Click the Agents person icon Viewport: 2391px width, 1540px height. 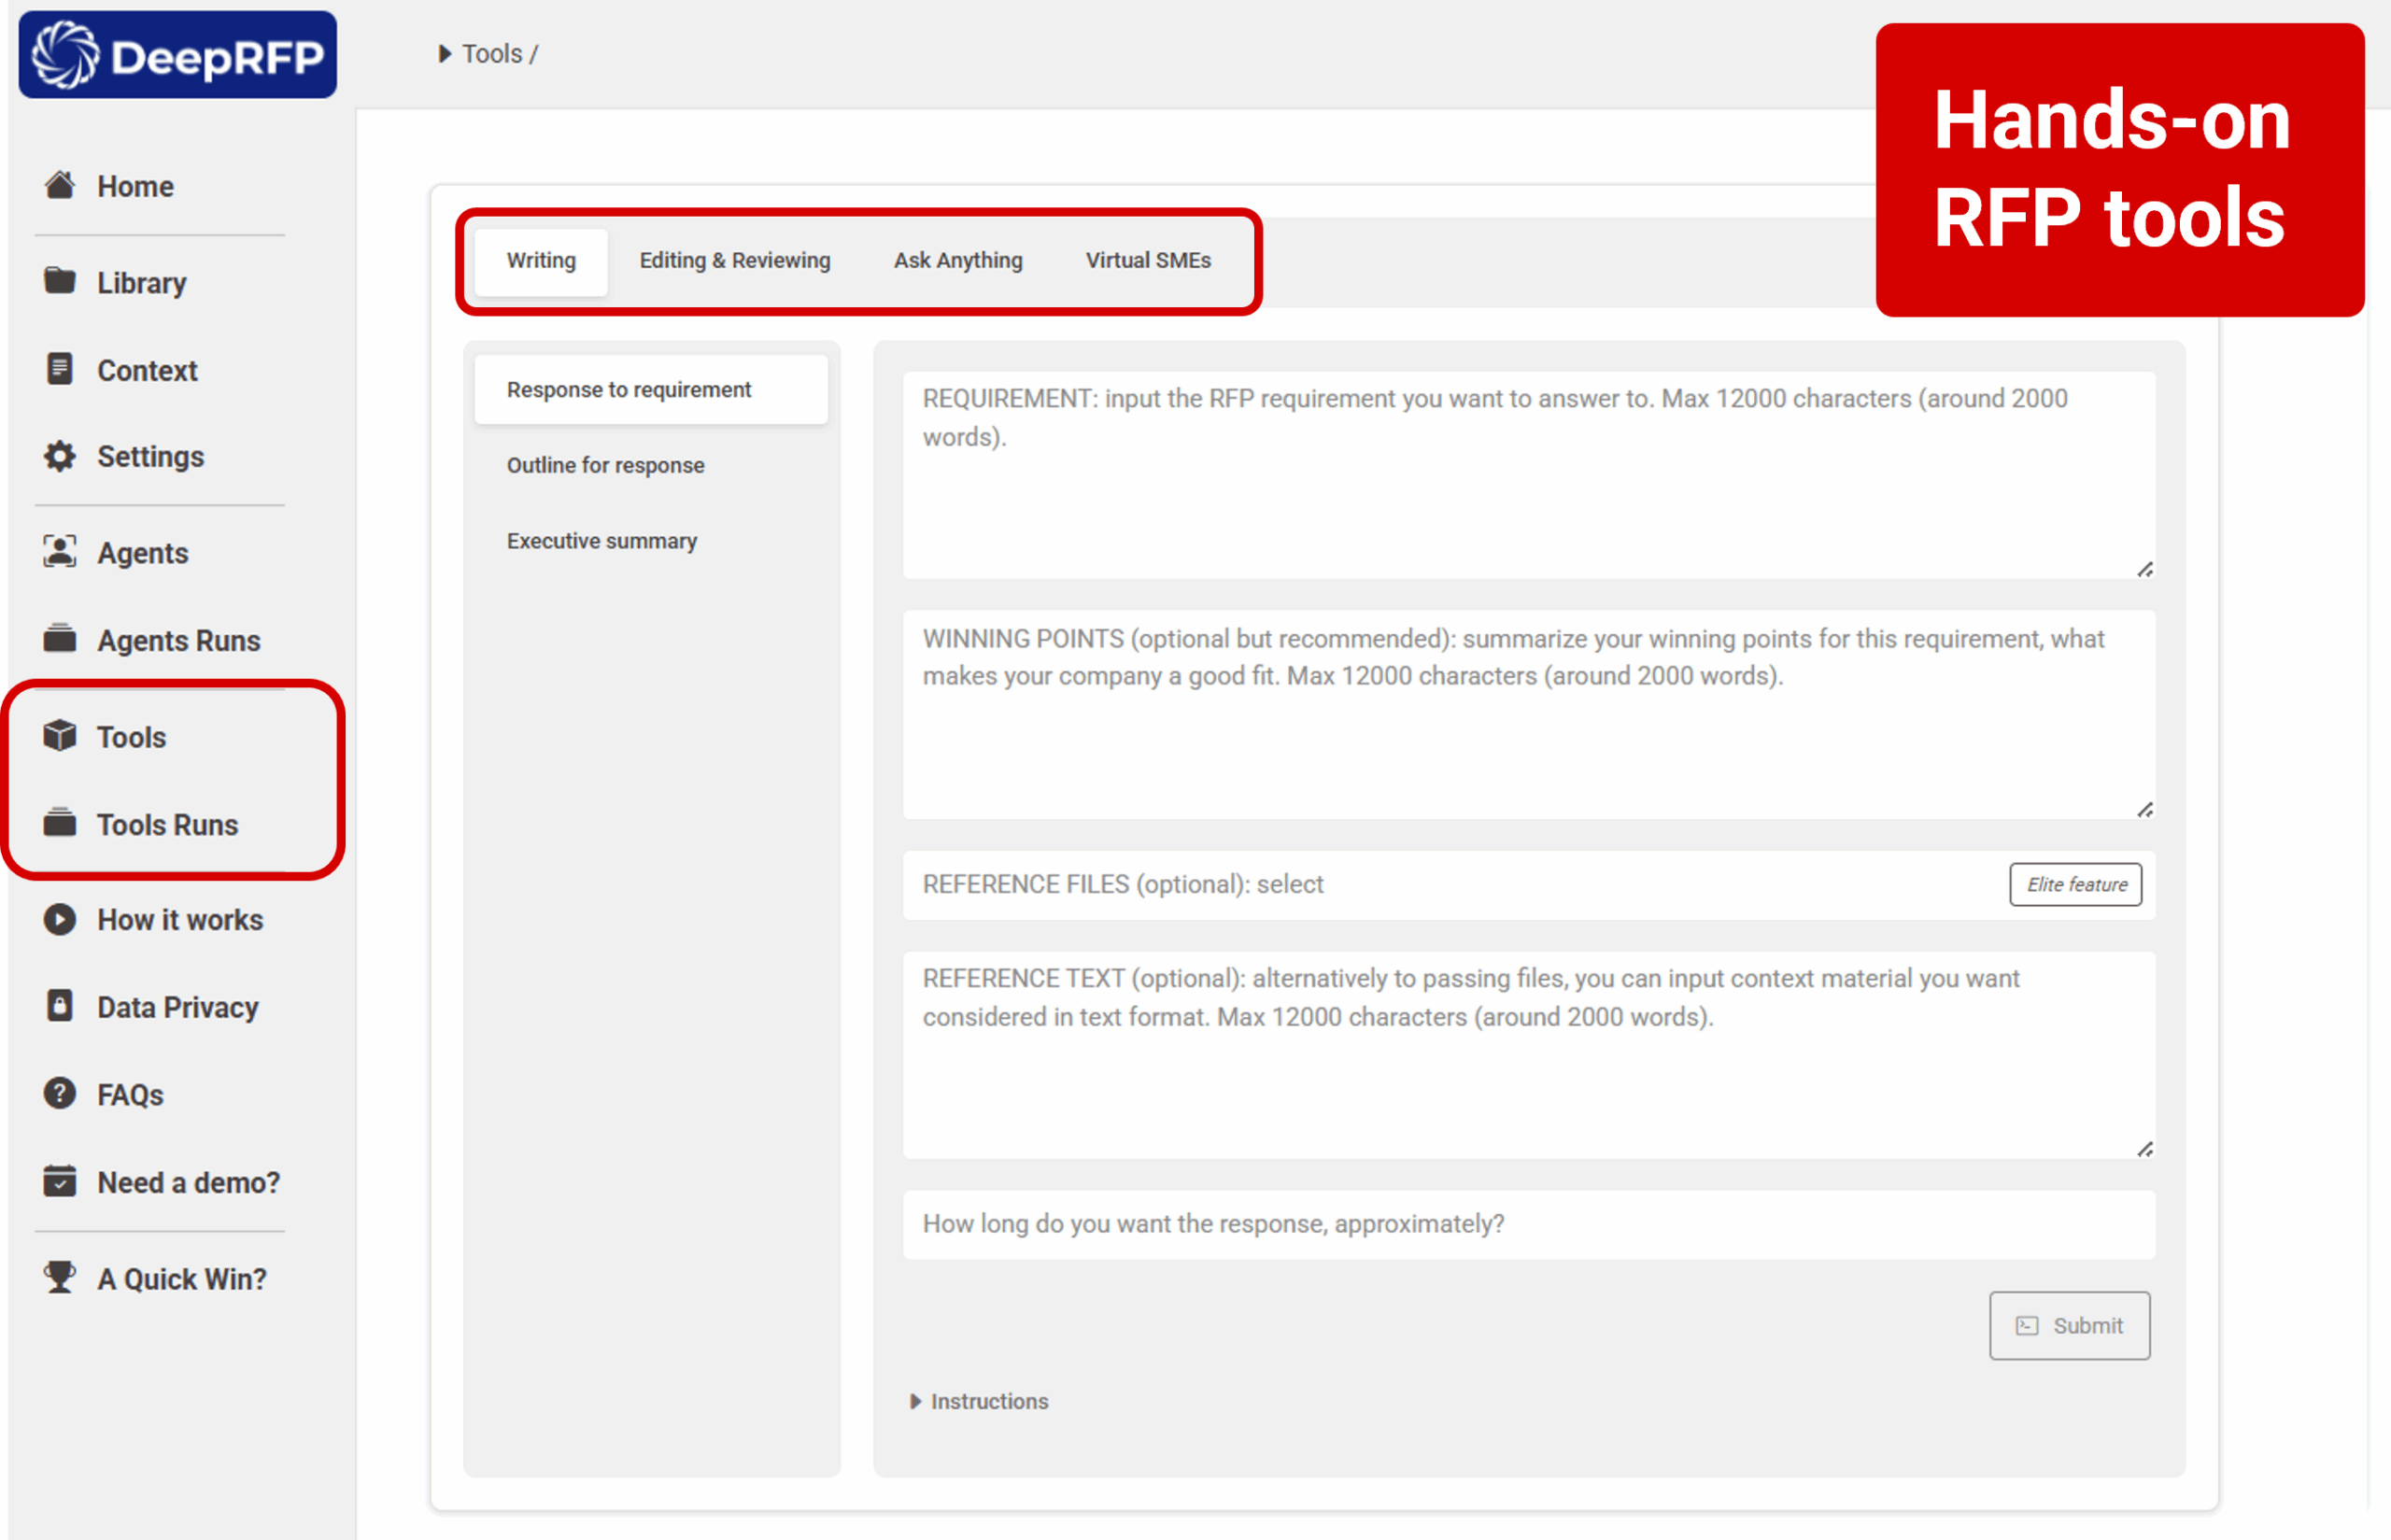click(60, 552)
